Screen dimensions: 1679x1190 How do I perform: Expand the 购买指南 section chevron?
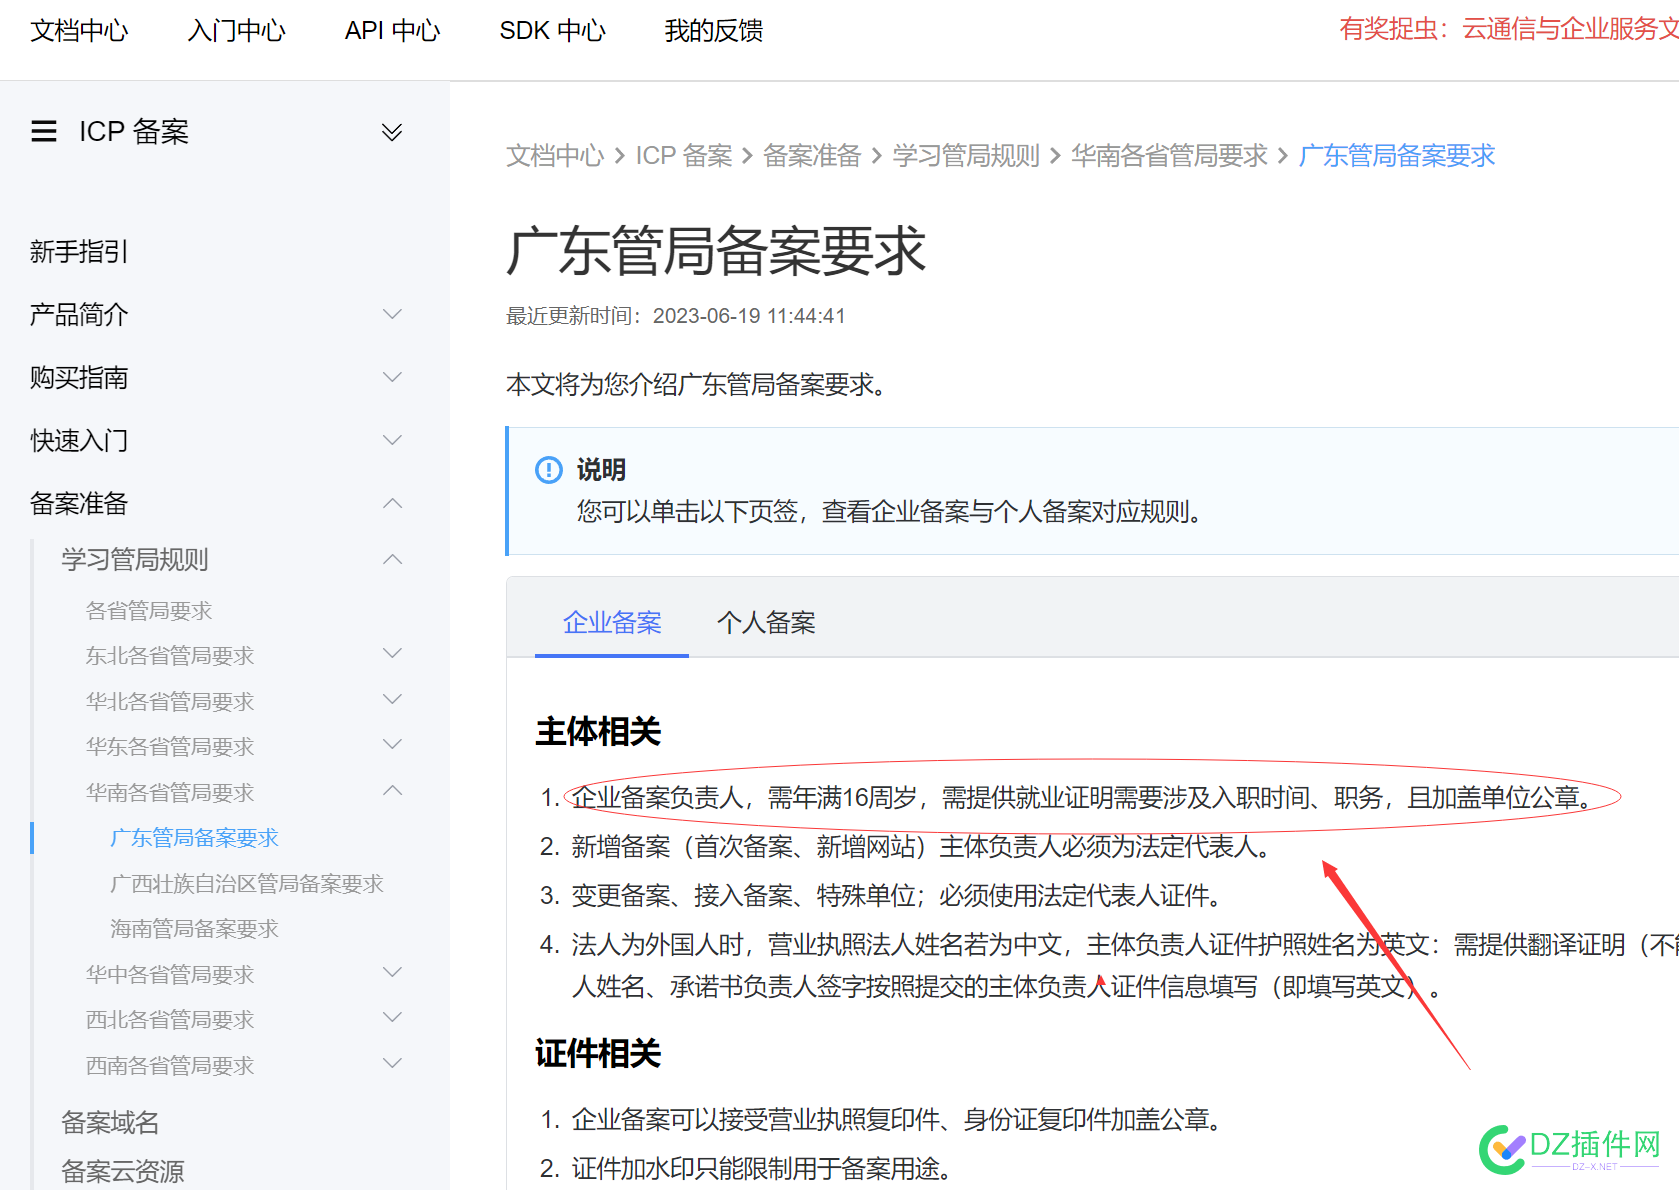pos(393,377)
